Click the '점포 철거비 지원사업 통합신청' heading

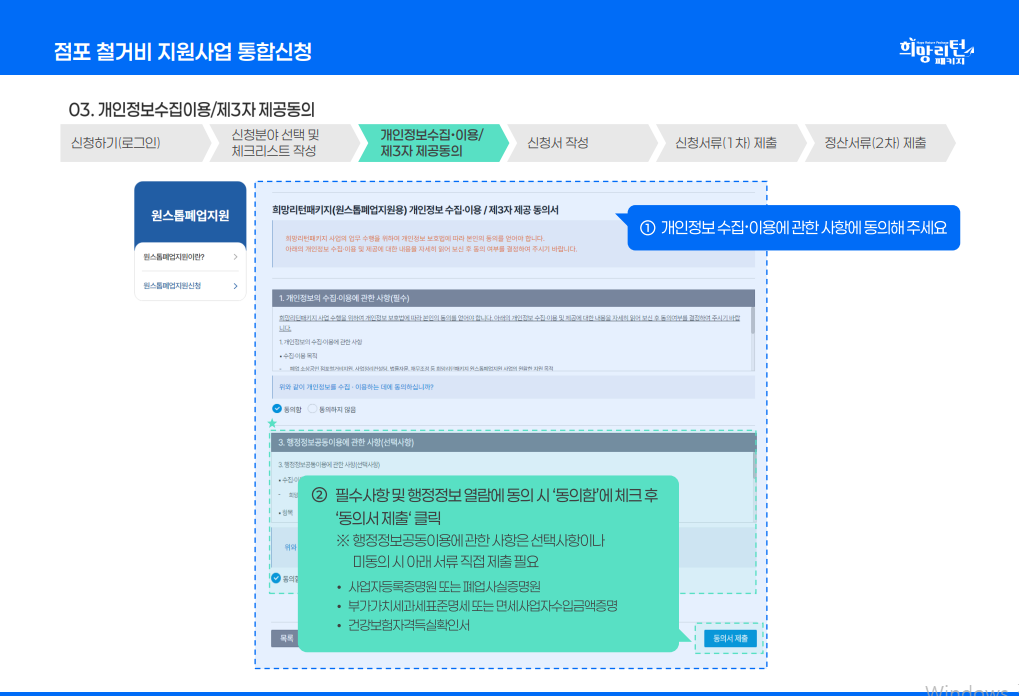183,51
